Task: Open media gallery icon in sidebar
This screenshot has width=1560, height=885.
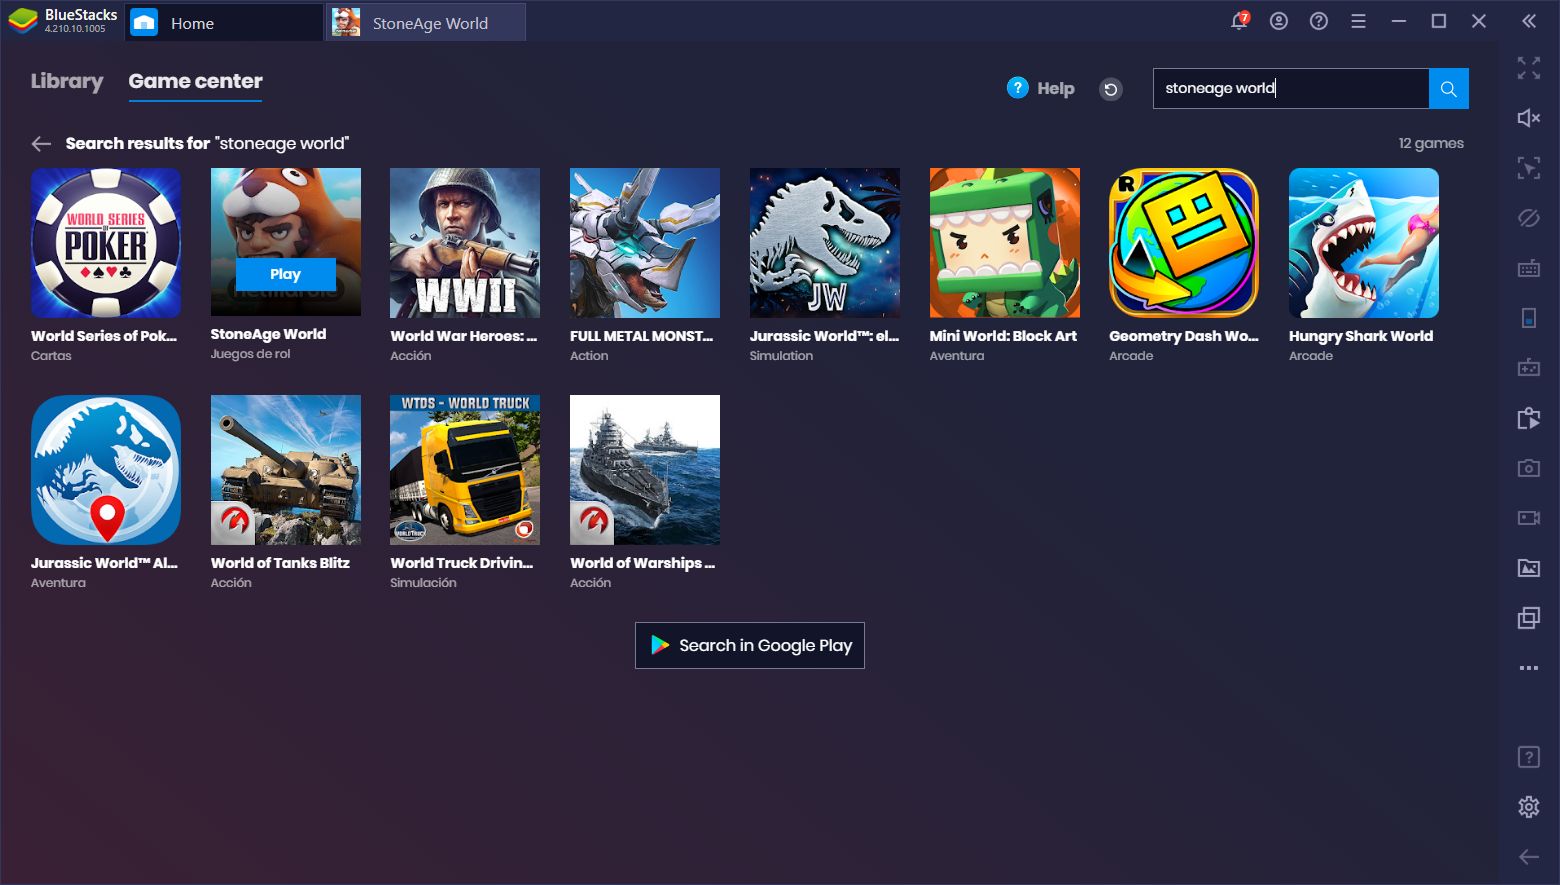Action: [1529, 568]
